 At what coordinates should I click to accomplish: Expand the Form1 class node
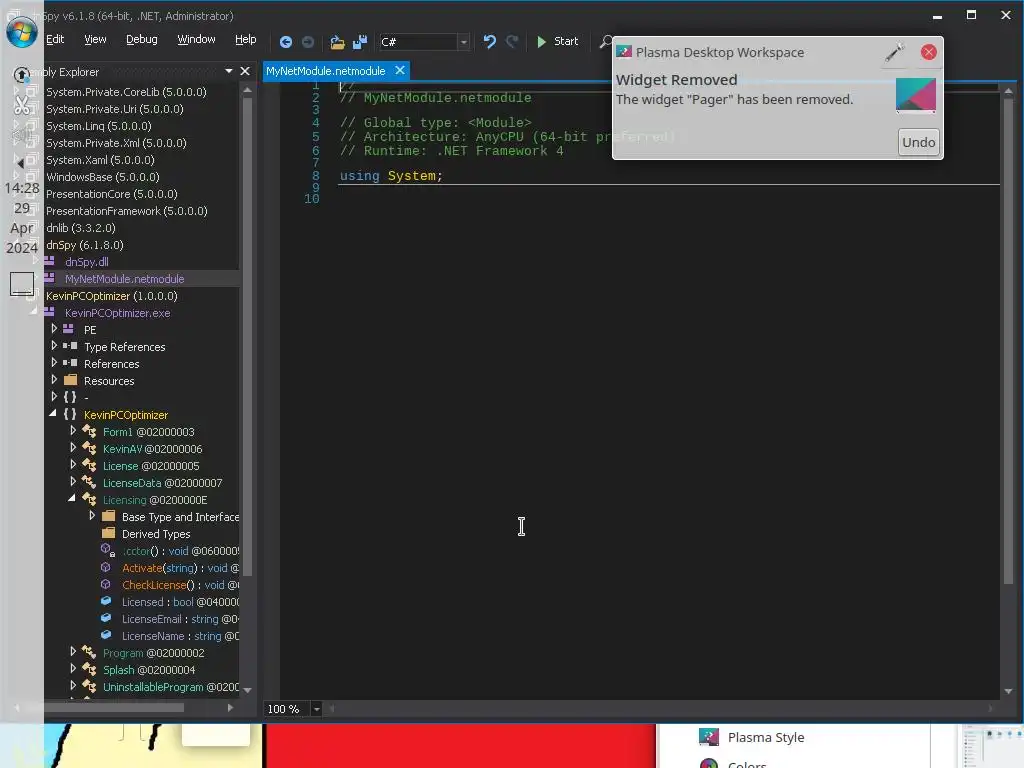click(x=73, y=430)
